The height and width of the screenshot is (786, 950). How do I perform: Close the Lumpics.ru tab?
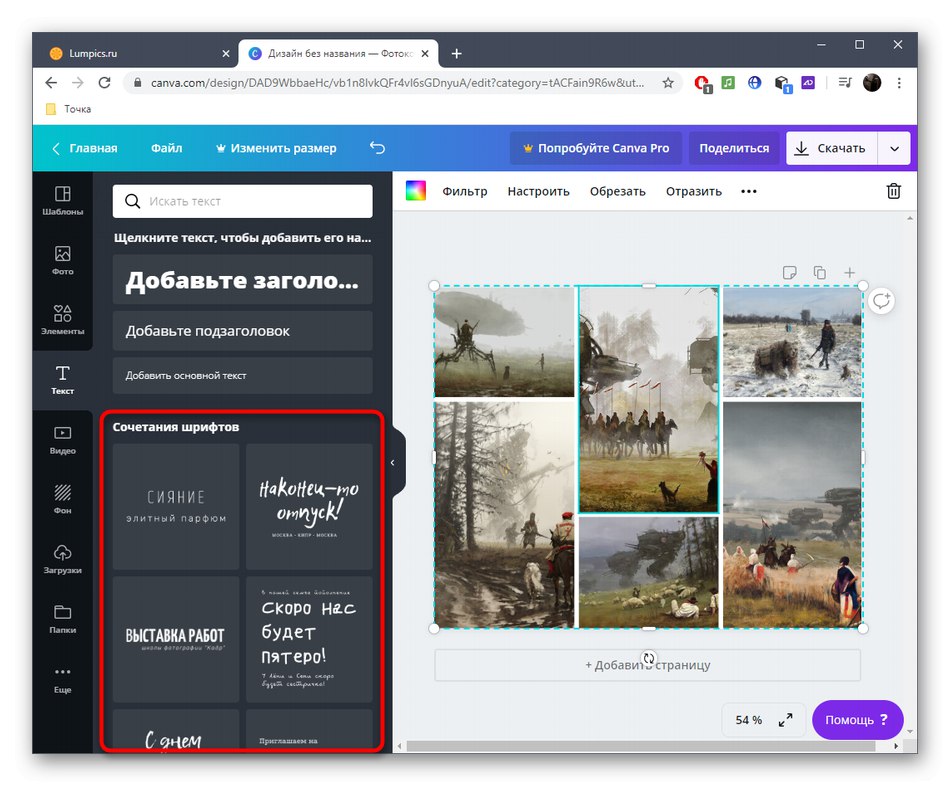coord(226,53)
